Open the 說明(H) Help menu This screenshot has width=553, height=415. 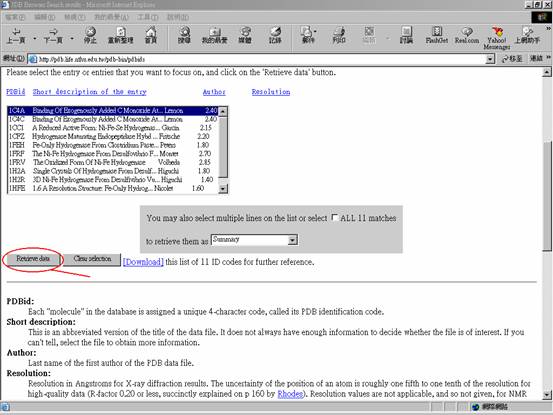(x=178, y=17)
